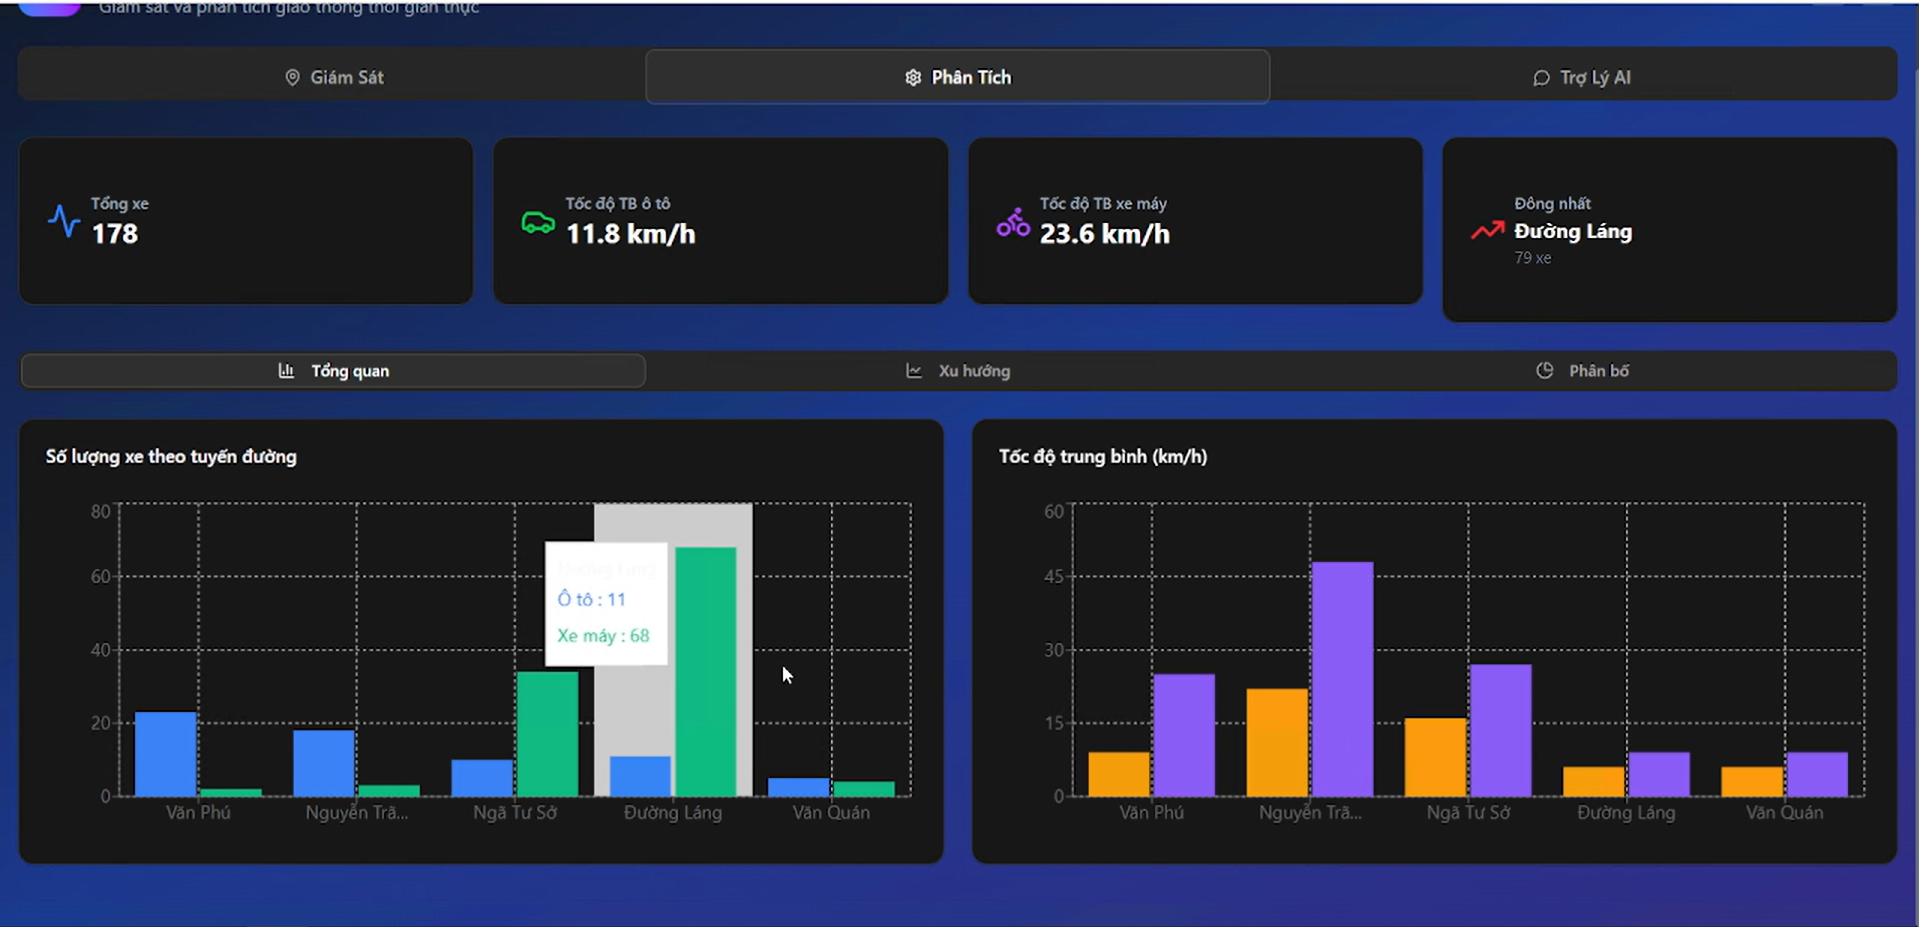Click the Tốc độ trung bình (km/h) title
The width and height of the screenshot is (1919, 927).
(1102, 457)
